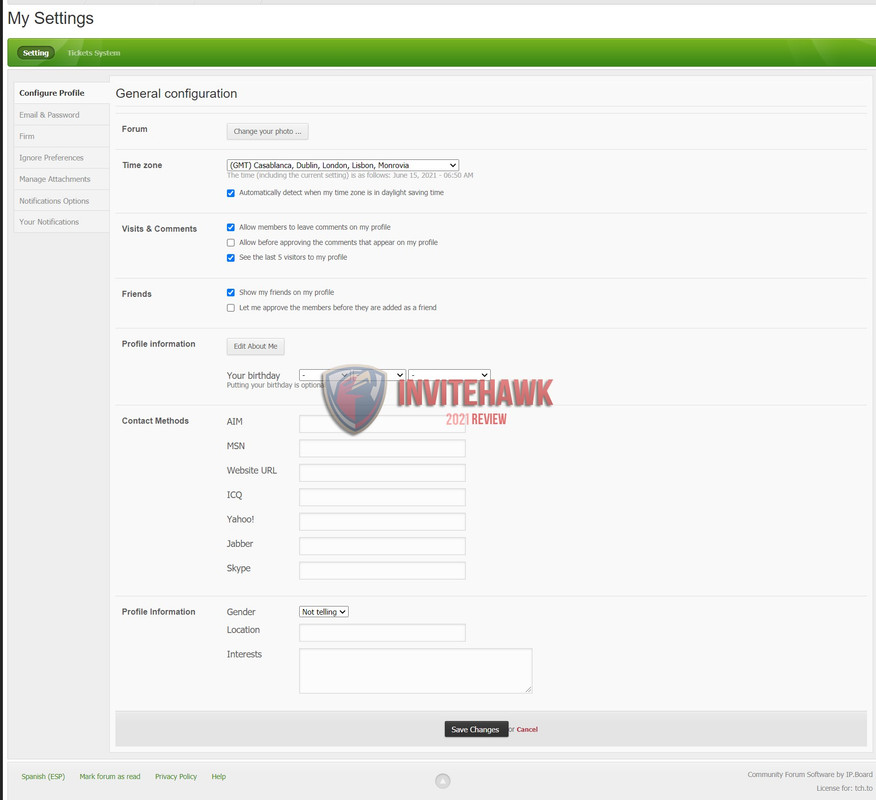The width and height of the screenshot is (876, 800).
Task: Uncheck show my friends on my profile
Action: pos(231,293)
